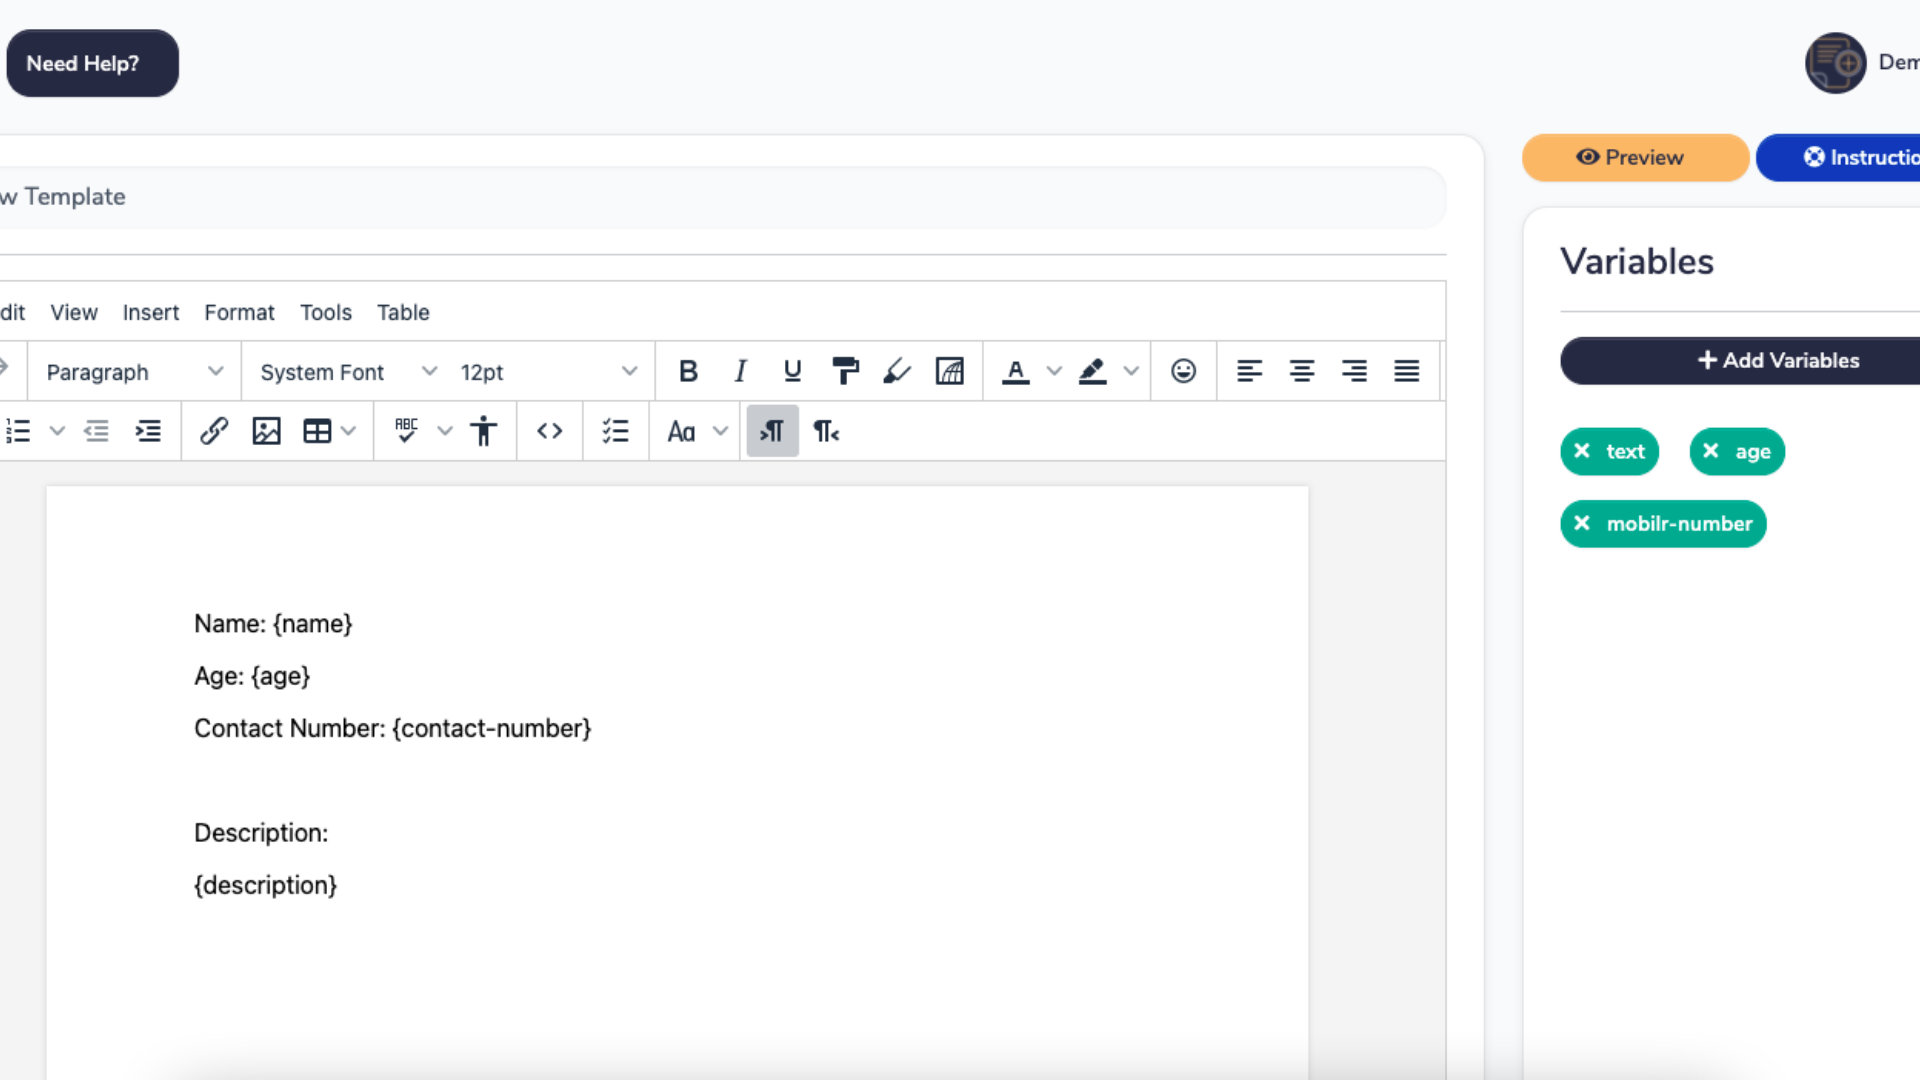
Task: Apply italic formatting
Action: tap(740, 372)
